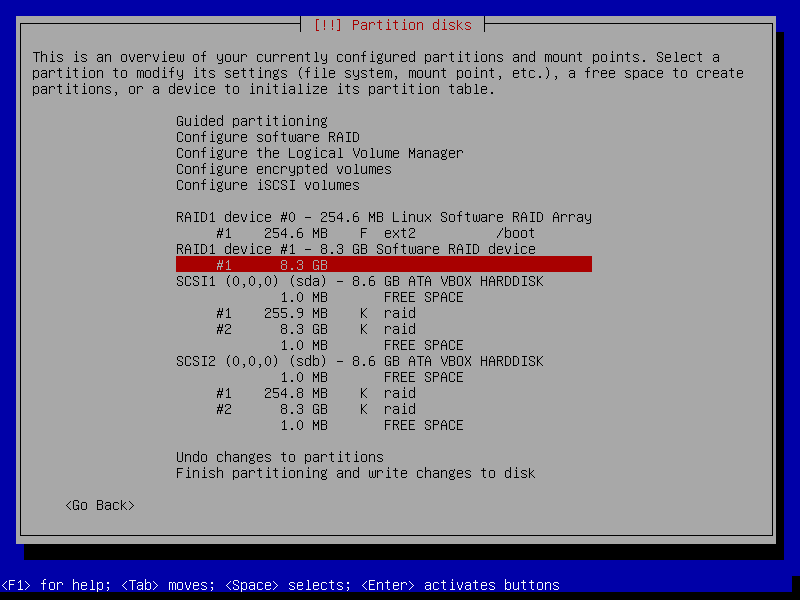The width and height of the screenshot is (800, 600).
Task: Open Configure the Logical Volume Manager
Action: click(x=319, y=153)
